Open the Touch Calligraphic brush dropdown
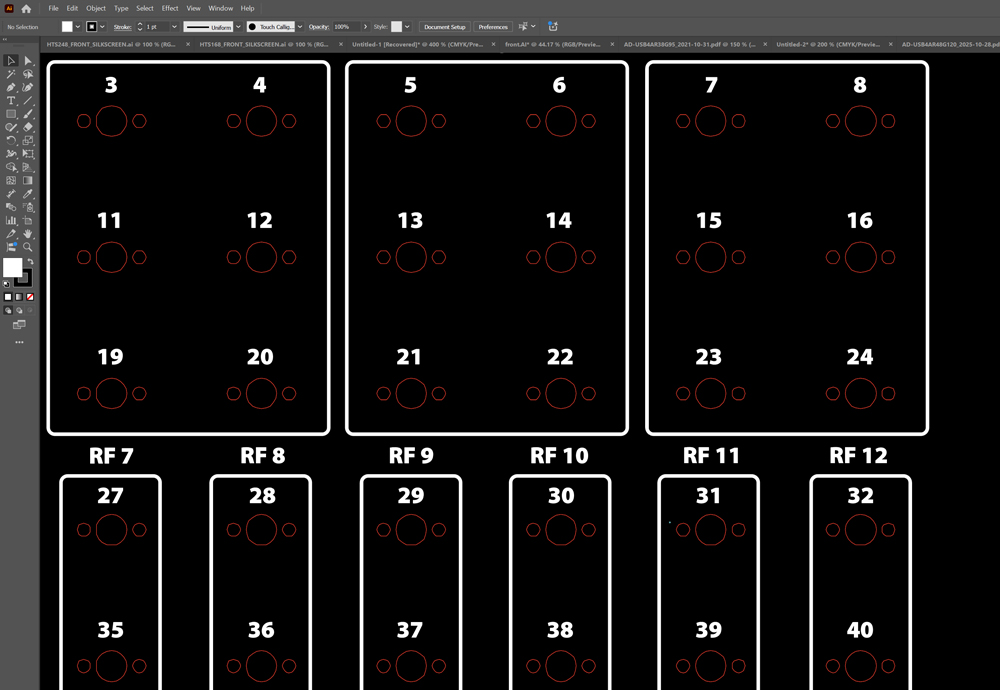The width and height of the screenshot is (1000, 690). pyautogui.click(x=300, y=27)
